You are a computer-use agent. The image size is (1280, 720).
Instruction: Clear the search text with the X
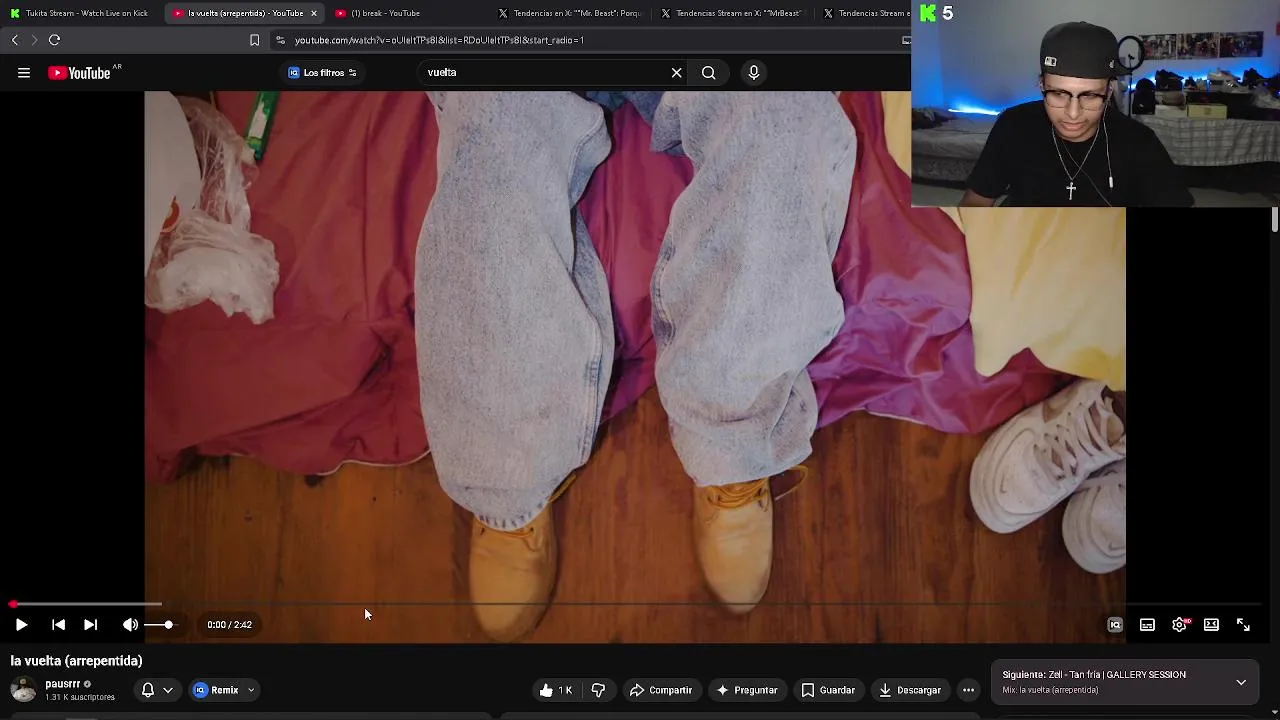point(677,72)
